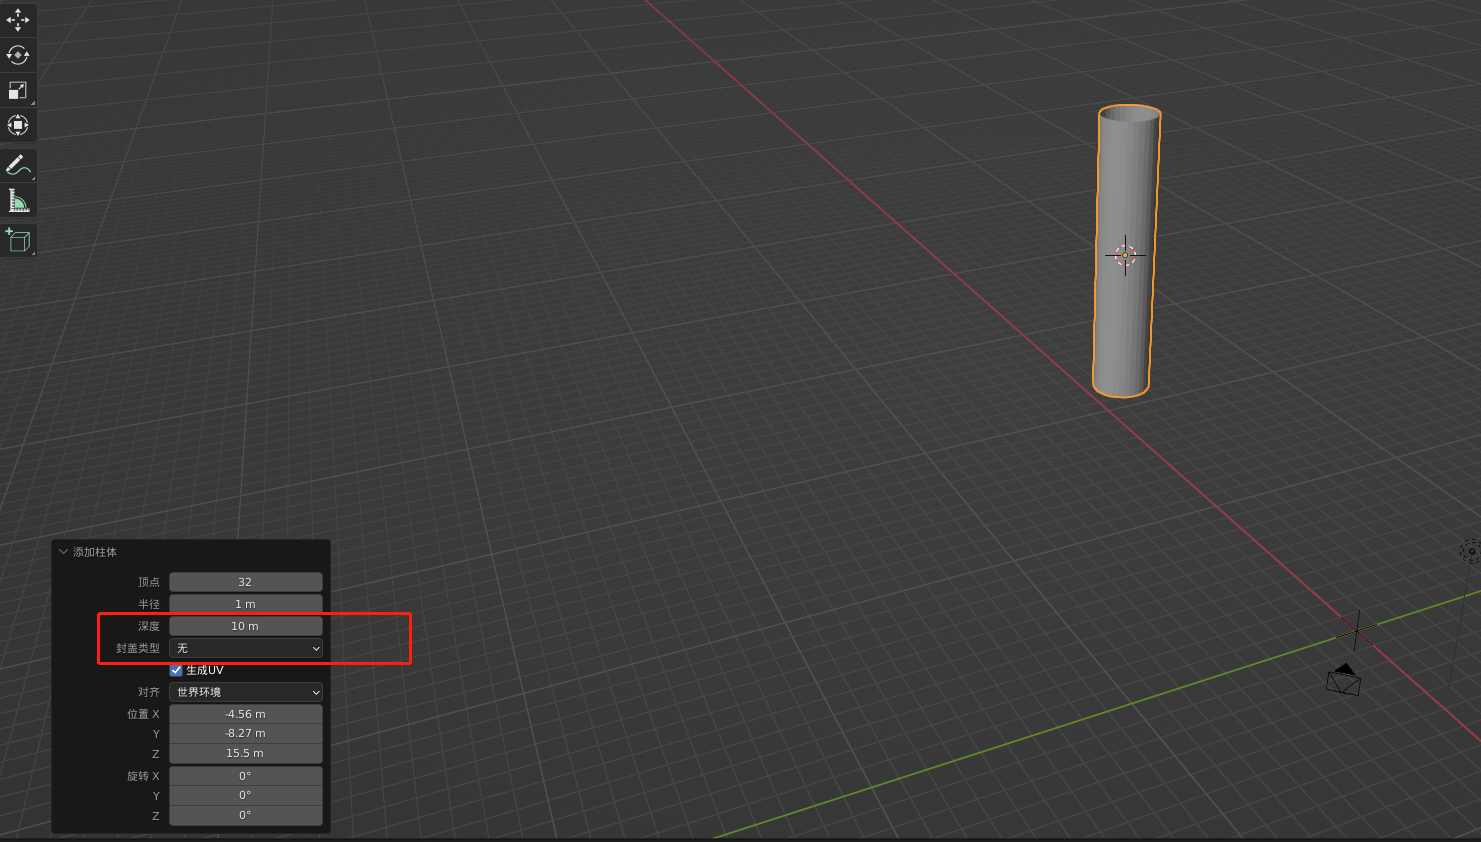Click the 深度 field showing 10 m
The height and width of the screenshot is (842, 1481).
point(246,626)
